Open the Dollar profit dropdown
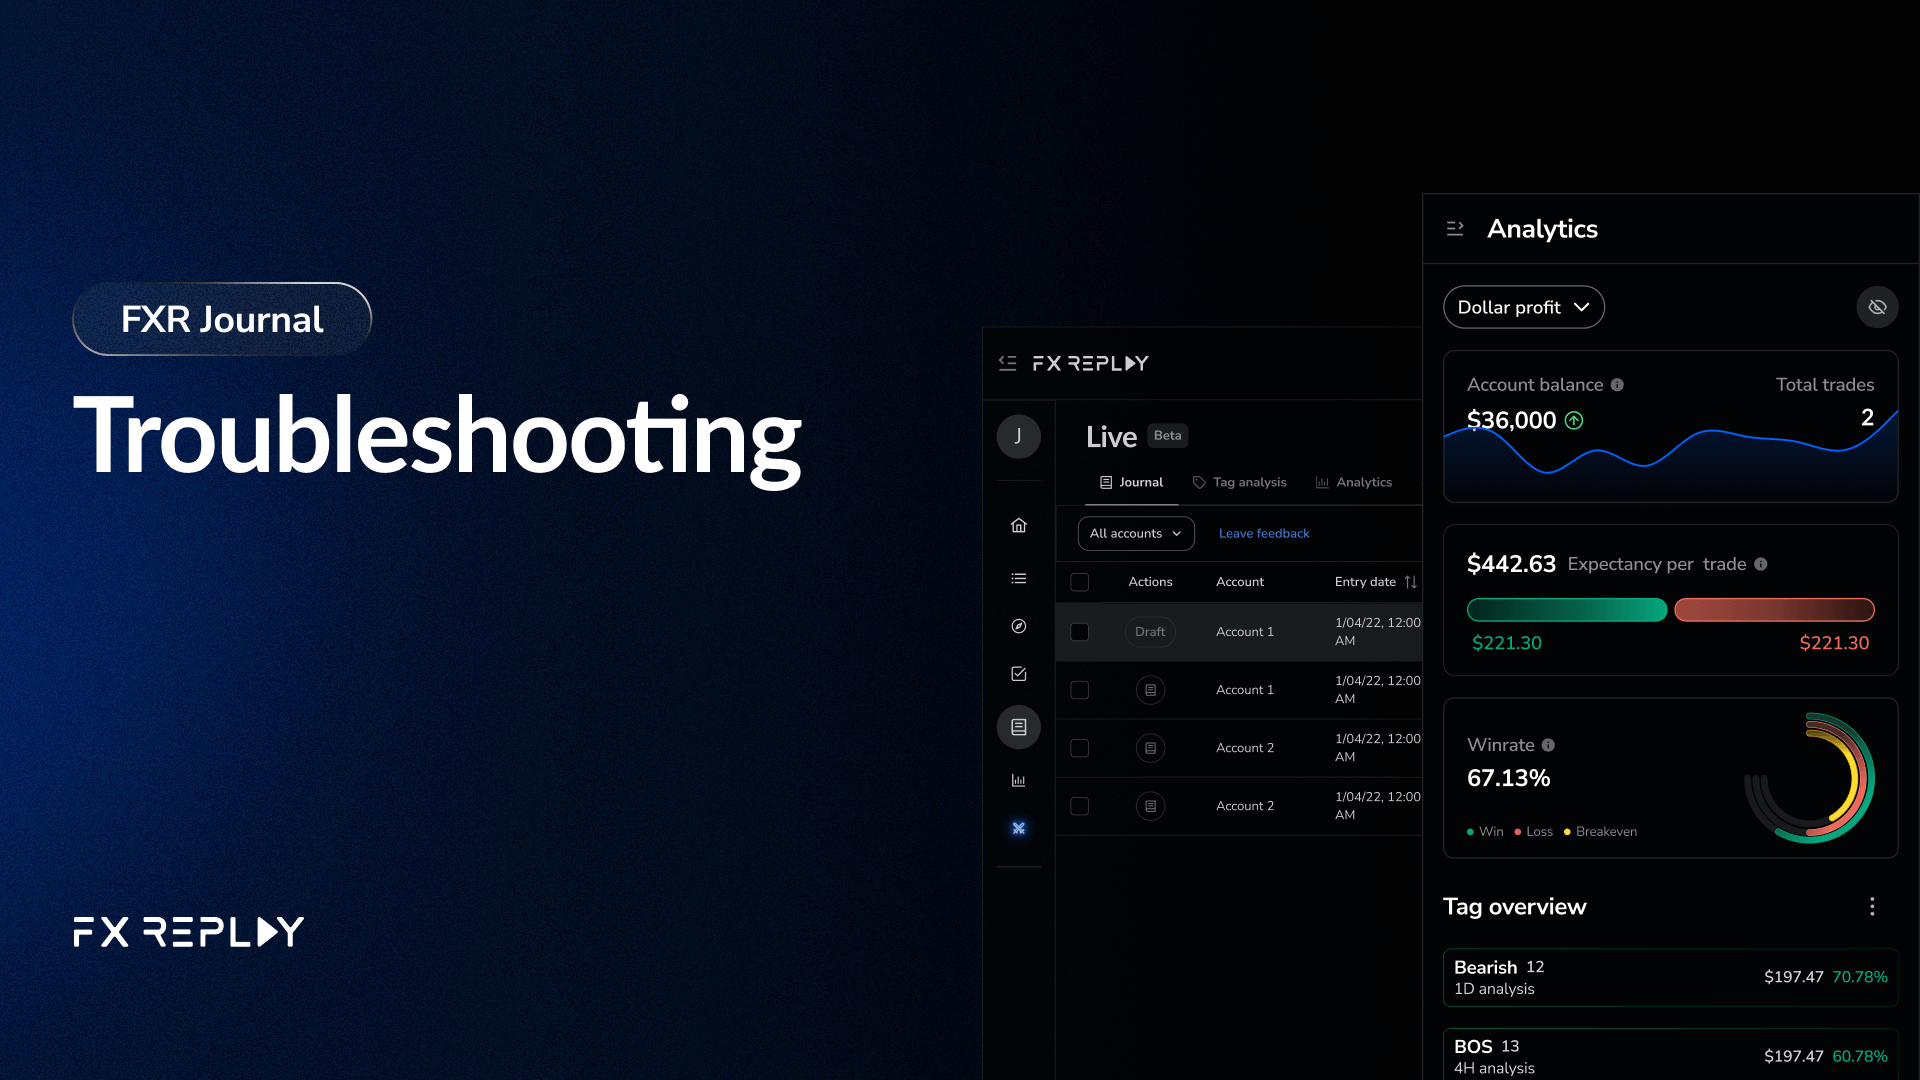 click(x=1523, y=307)
